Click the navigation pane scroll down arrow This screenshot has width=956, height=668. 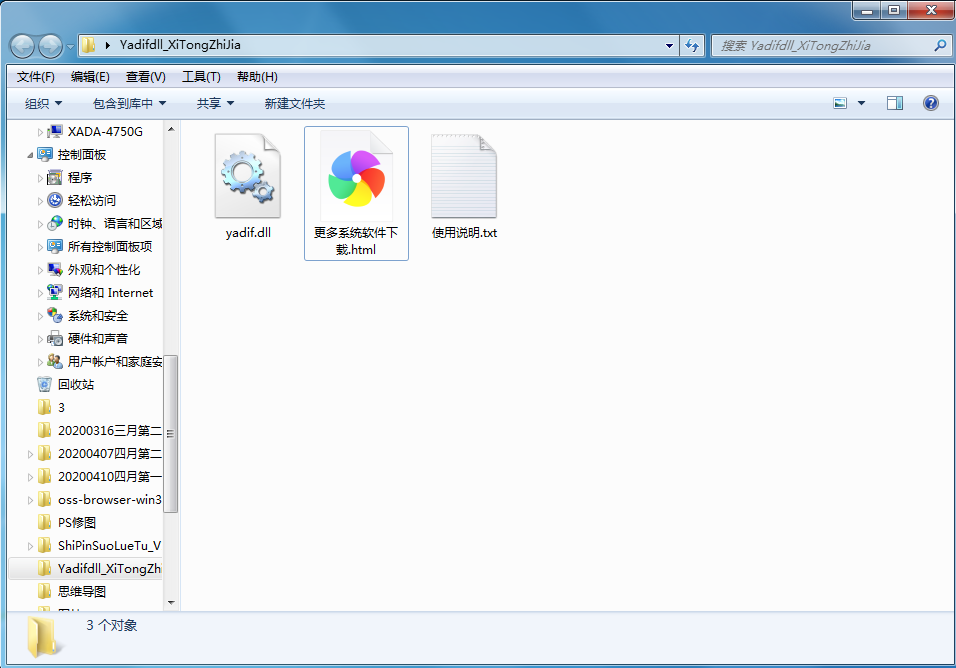point(171,603)
